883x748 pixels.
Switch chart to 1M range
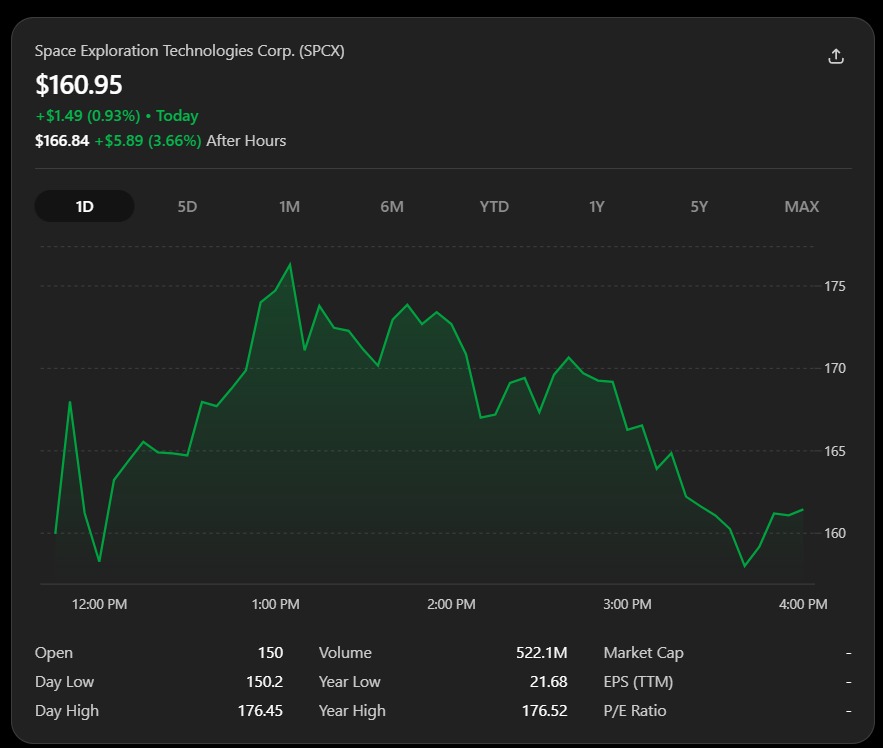(x=289, y=206)
